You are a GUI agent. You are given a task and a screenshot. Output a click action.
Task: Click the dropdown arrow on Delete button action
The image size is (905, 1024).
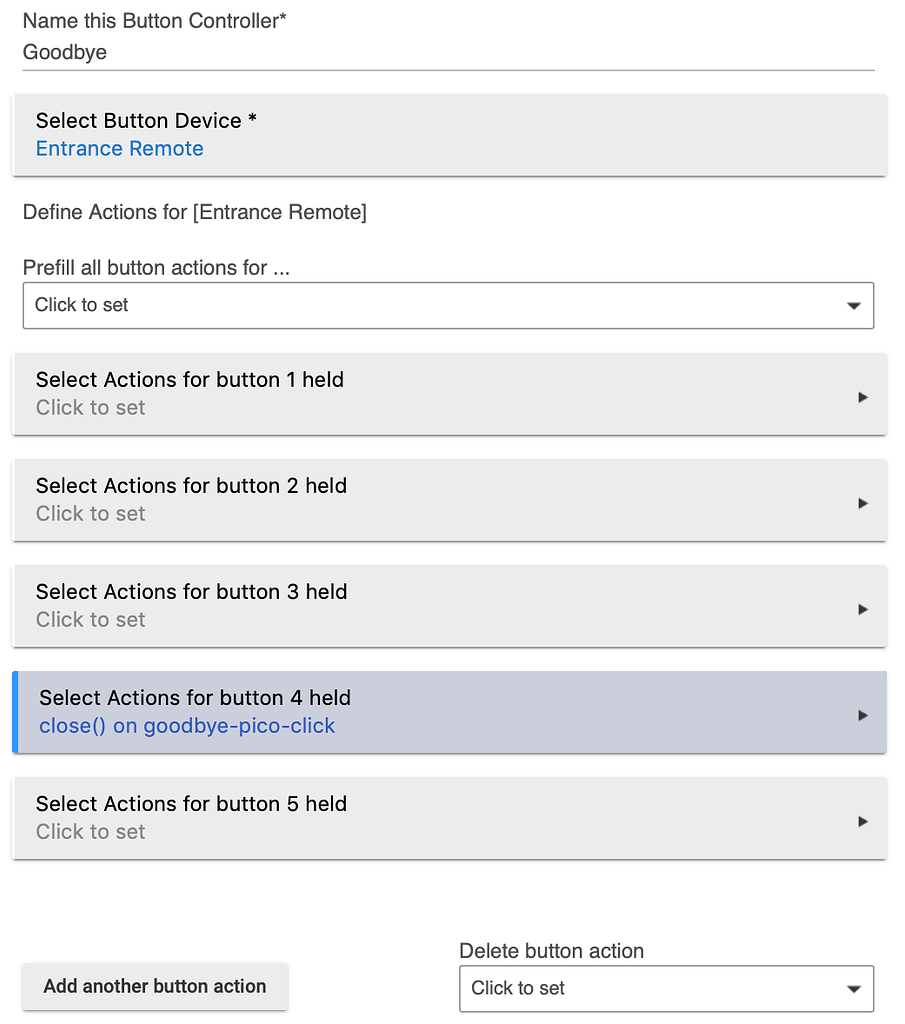click(855, 988)
